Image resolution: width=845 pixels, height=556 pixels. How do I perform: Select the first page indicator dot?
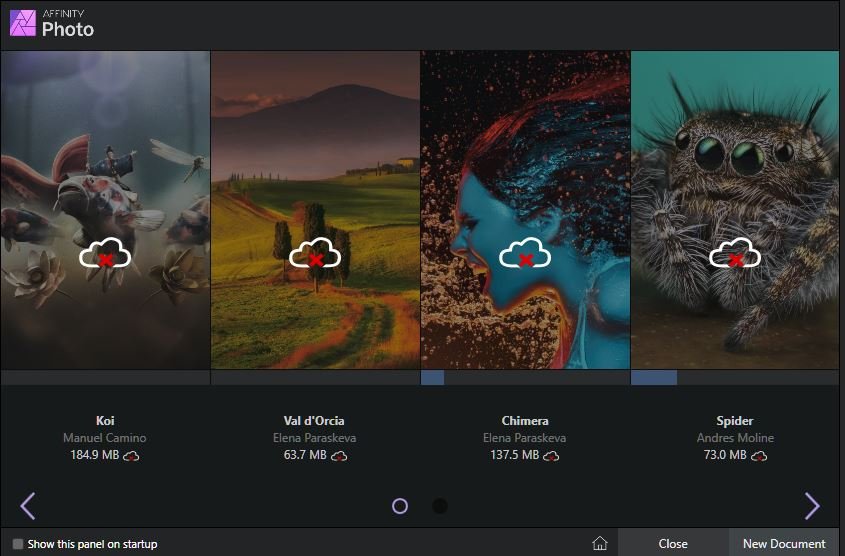click(400, 506)
